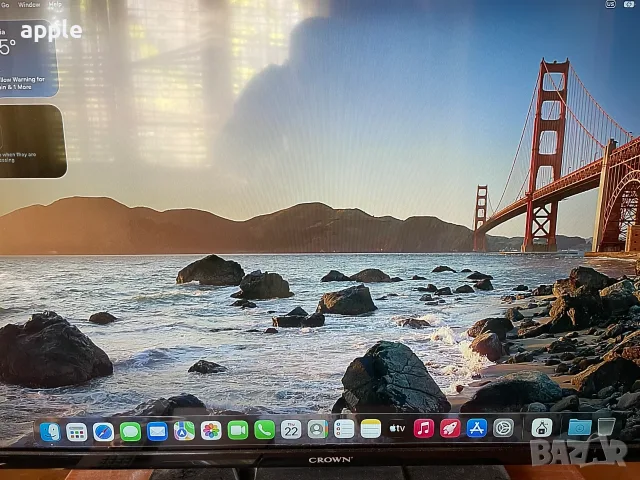
Task: Open the green Phone app icon
Action: pos(264,430)
